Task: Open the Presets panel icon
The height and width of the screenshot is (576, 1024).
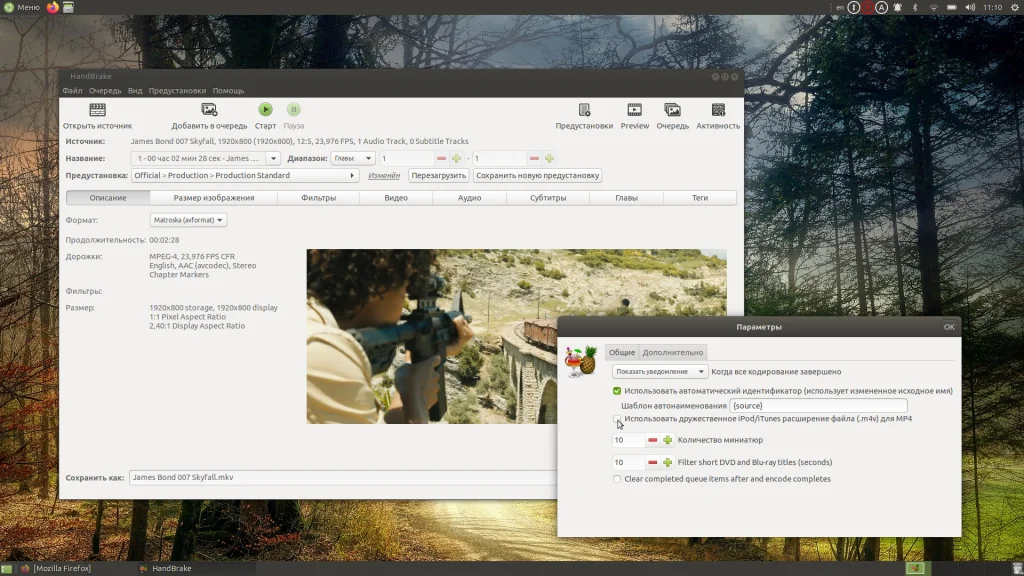Action: [x=584, y=110]
